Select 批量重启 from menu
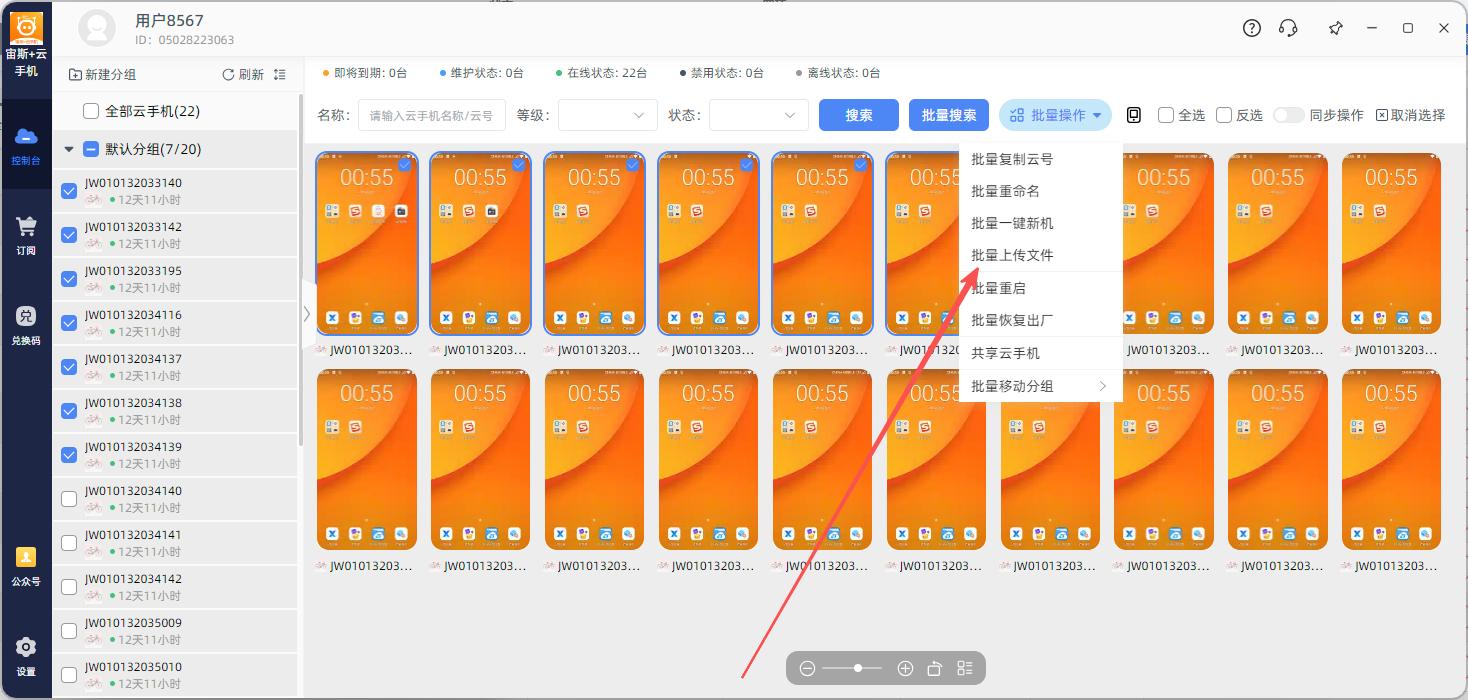The image size is (1468, 700). (x=1040, y=288)
